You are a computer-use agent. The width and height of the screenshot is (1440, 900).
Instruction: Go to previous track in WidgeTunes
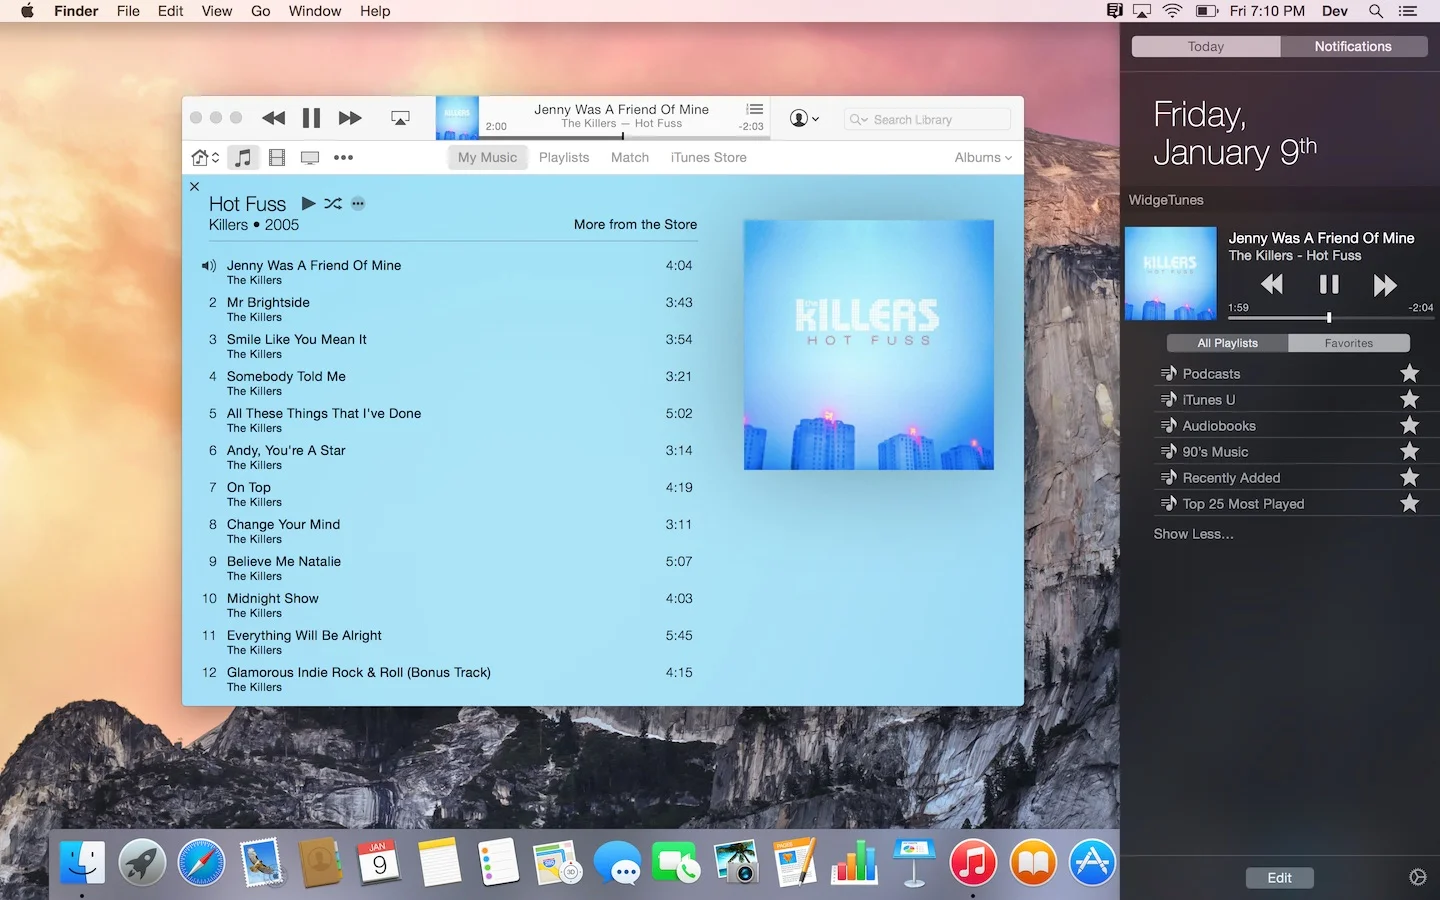(x=1272, y=285)
